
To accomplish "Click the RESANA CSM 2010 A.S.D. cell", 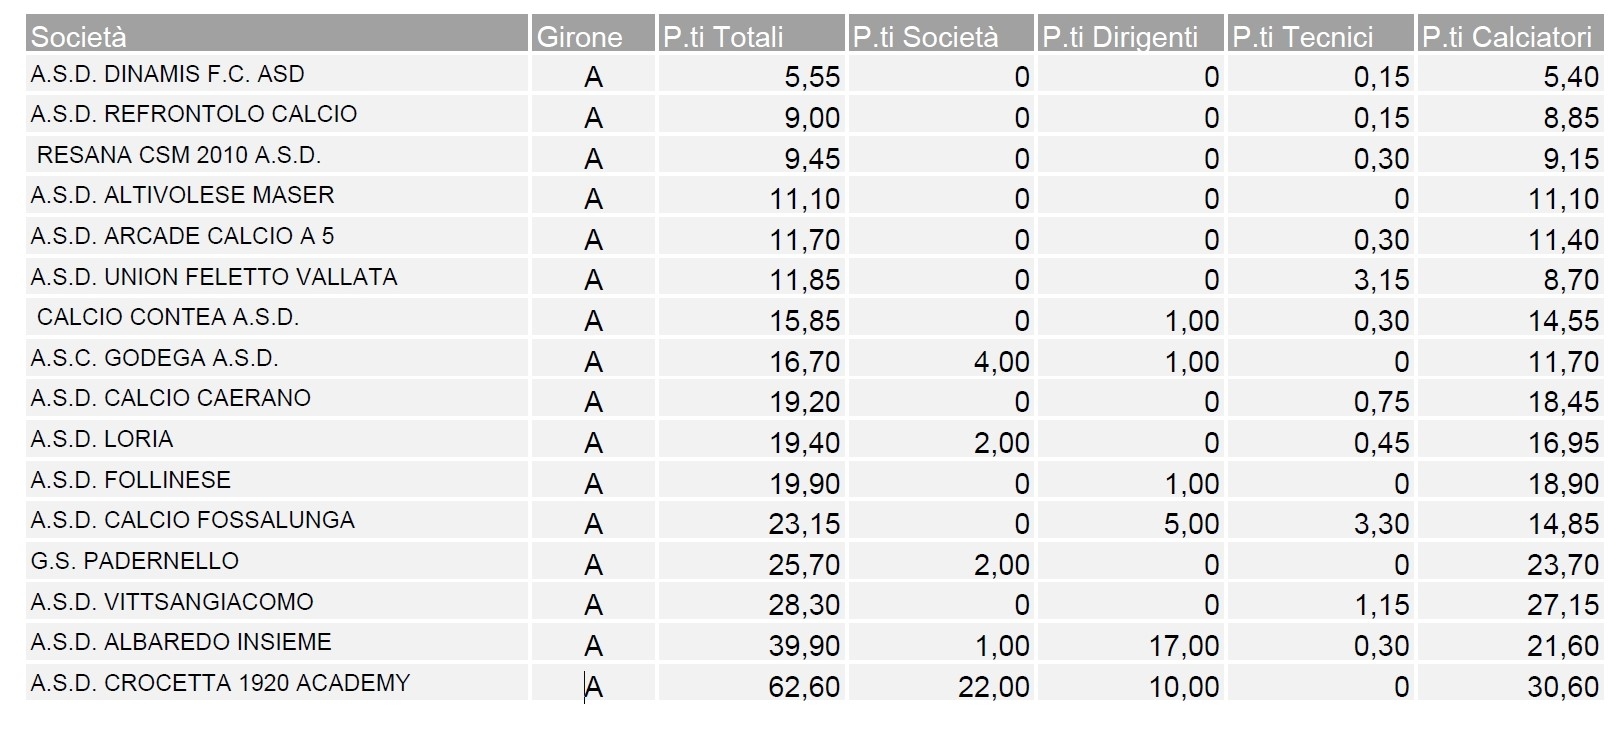I will click(x=178, y=156).
